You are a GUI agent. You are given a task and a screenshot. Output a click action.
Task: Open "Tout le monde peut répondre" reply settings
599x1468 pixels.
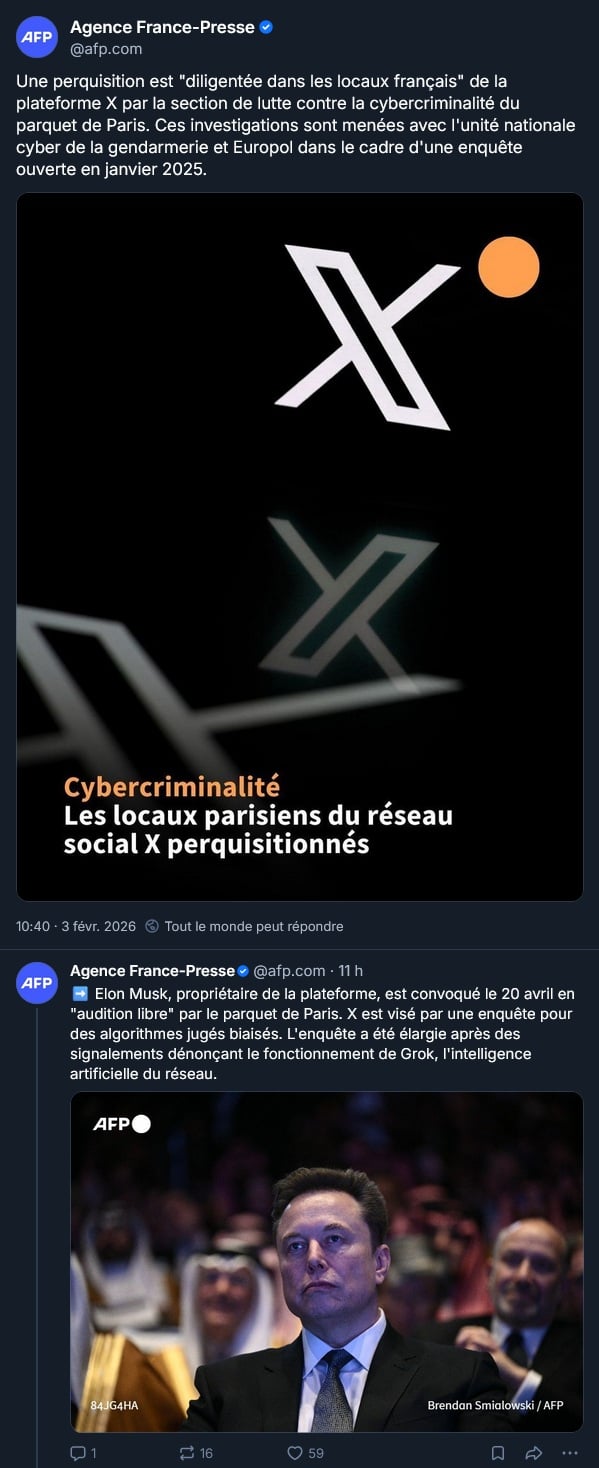pyautogui.click(x=254, y=926)
